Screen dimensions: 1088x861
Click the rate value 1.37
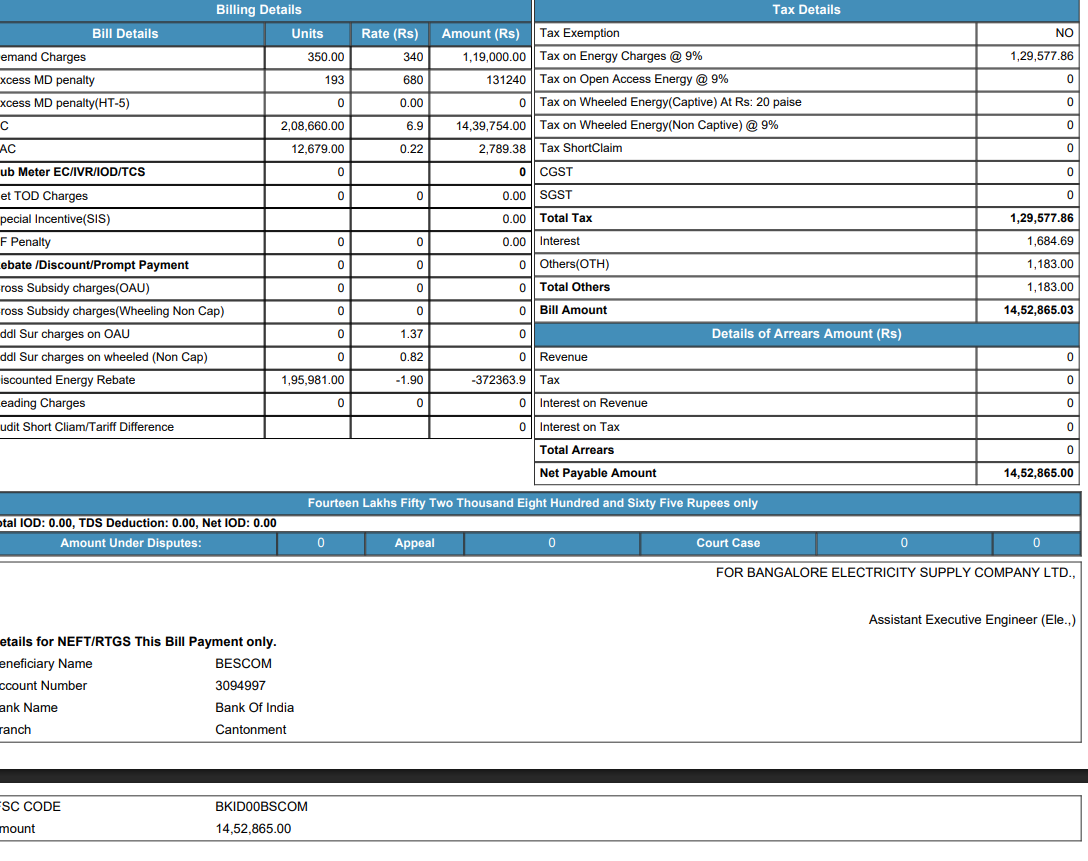click(411, 334)
